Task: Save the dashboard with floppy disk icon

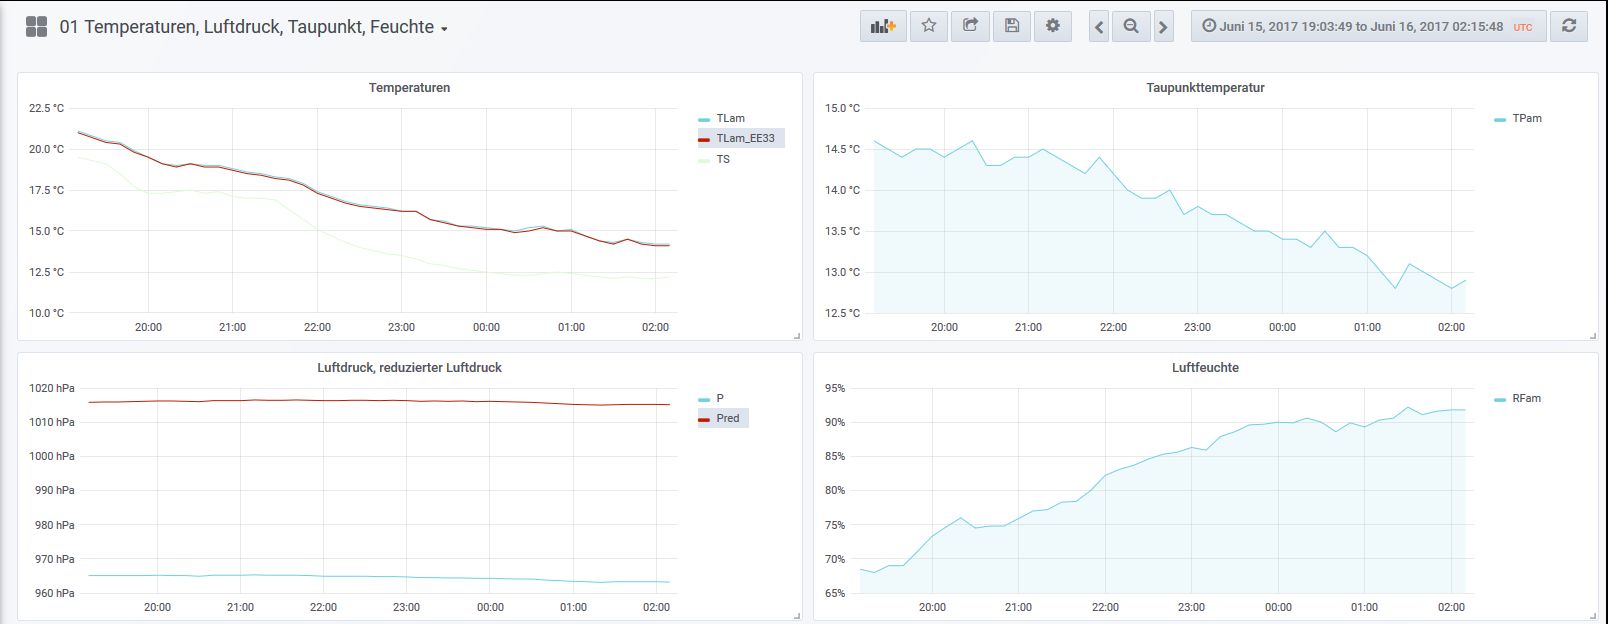Action: (x=1011, y=26)
